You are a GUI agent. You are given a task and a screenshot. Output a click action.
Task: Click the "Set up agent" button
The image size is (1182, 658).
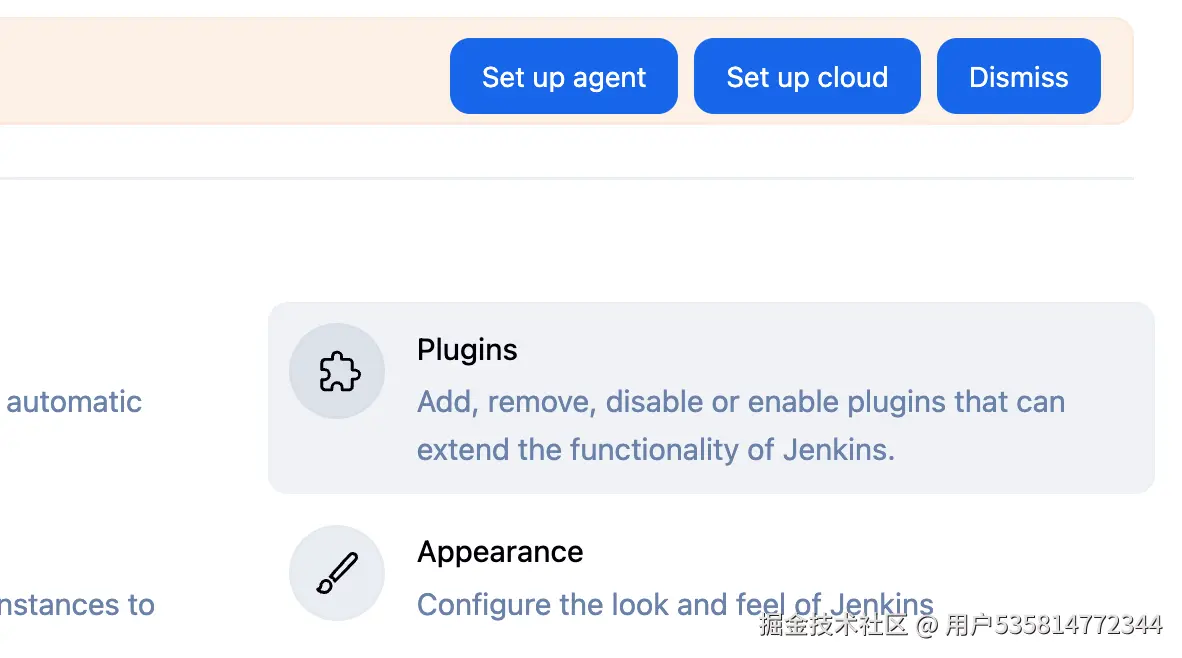point(563,77)
